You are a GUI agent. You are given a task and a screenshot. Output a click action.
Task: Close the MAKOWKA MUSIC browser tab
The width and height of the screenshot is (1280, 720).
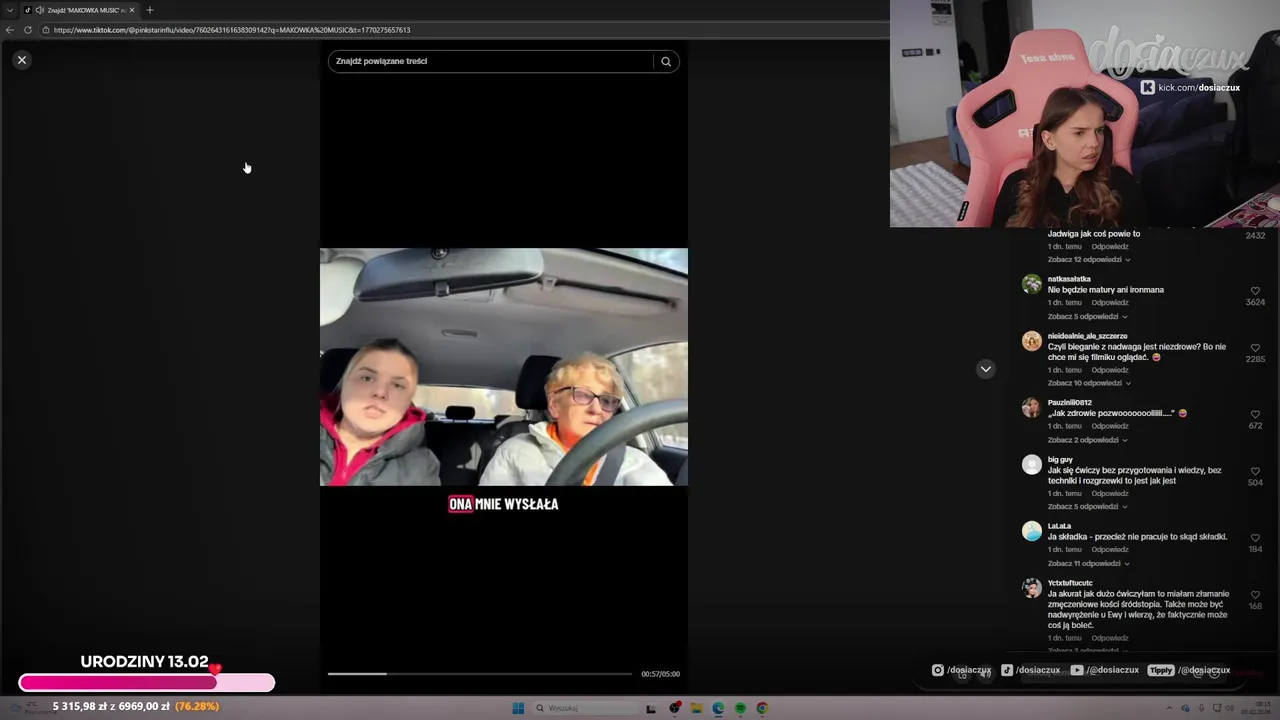134,10
